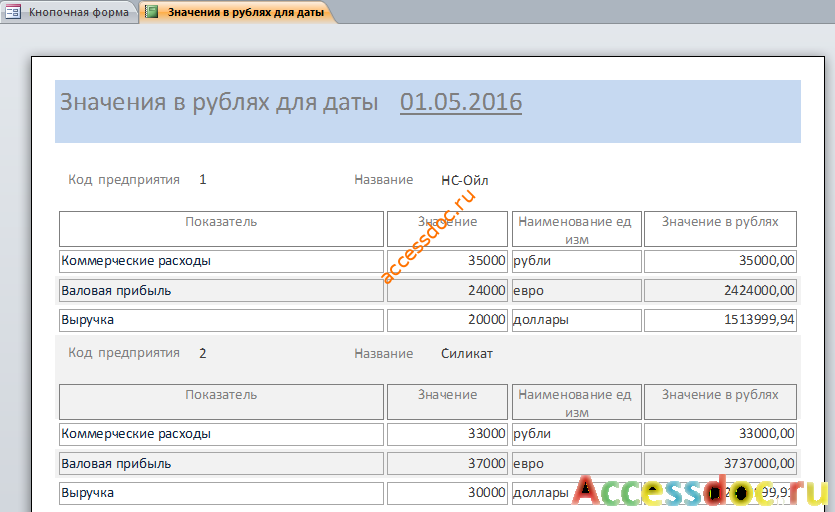Click the form icon on Кнопочная форма tab
The height and width of the screenshot is (512, 835).
[13, 12]
